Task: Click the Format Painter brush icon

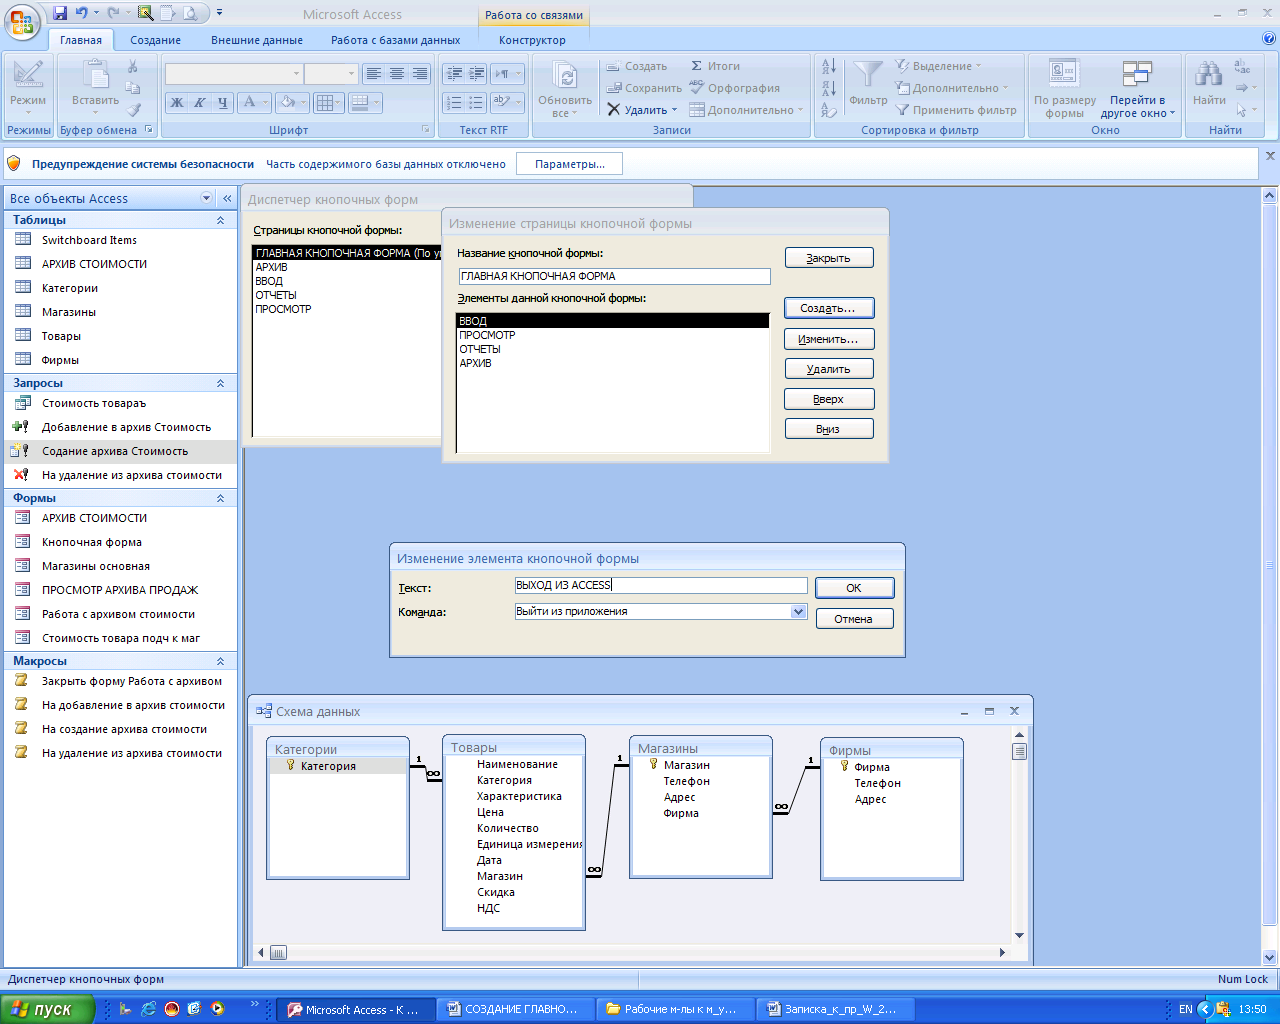Action: 132,110
